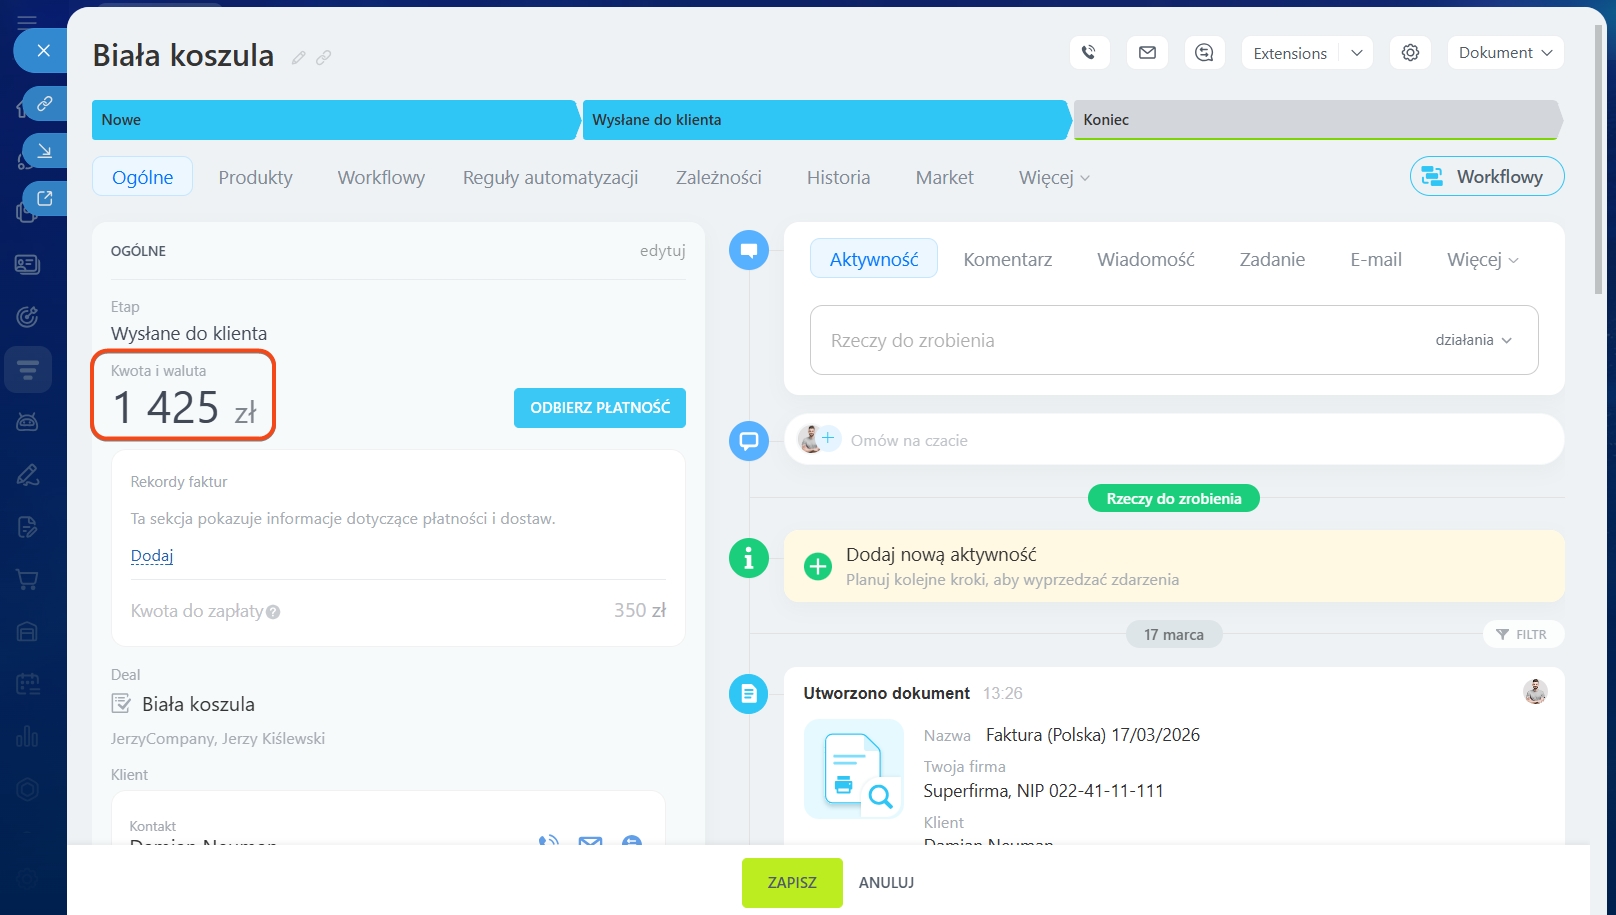Copy link icon next to the title
This screenshot has height=915, width=1616.
tap(323, 58)
